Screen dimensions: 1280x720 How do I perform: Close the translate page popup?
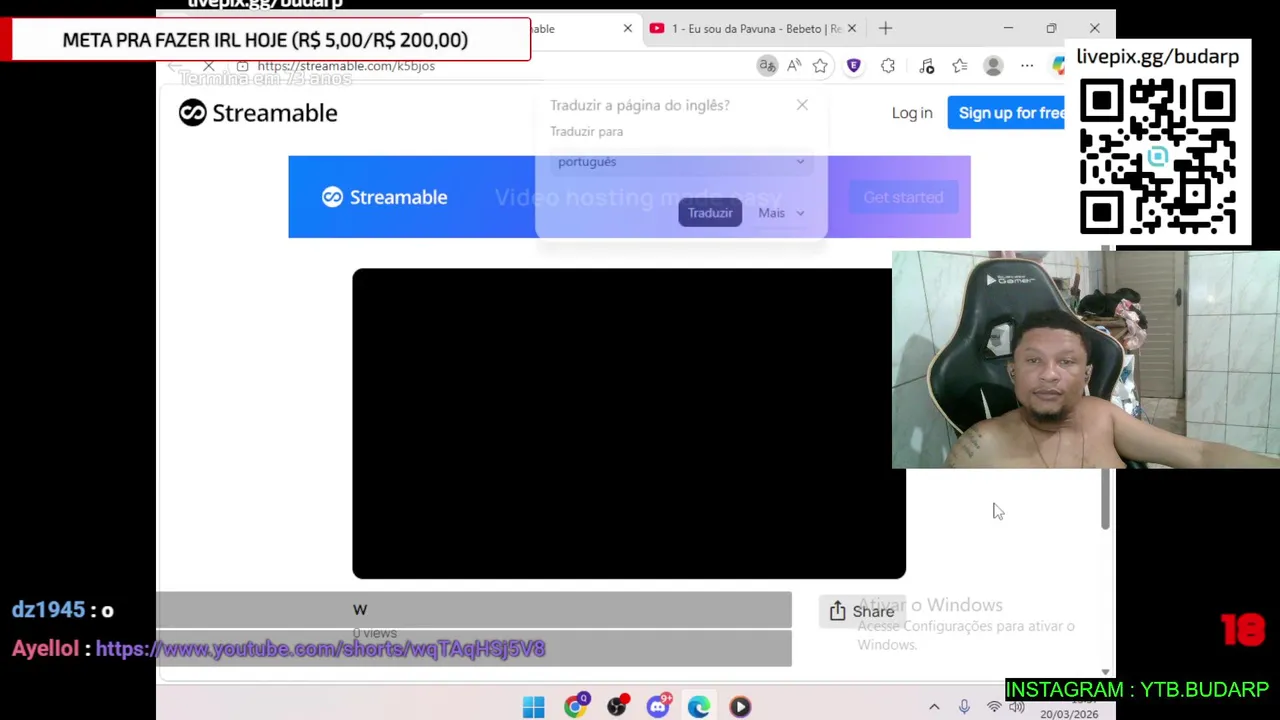tap(802, 104)
